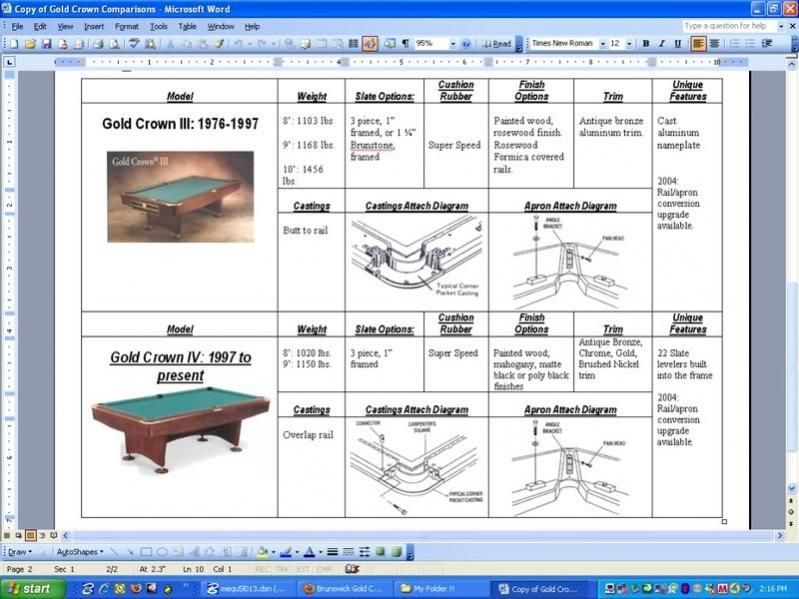
Task: Switch to the mequ5l013.dsn taskbar window
Action: [247, 589]
